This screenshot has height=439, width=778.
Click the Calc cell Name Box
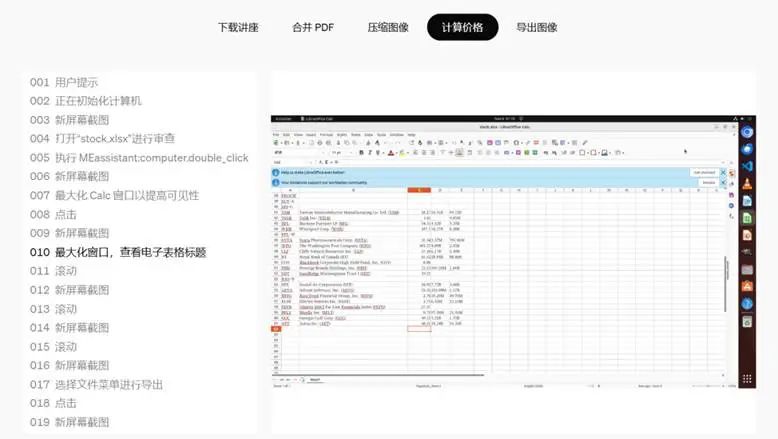click(x=292, y=162)
